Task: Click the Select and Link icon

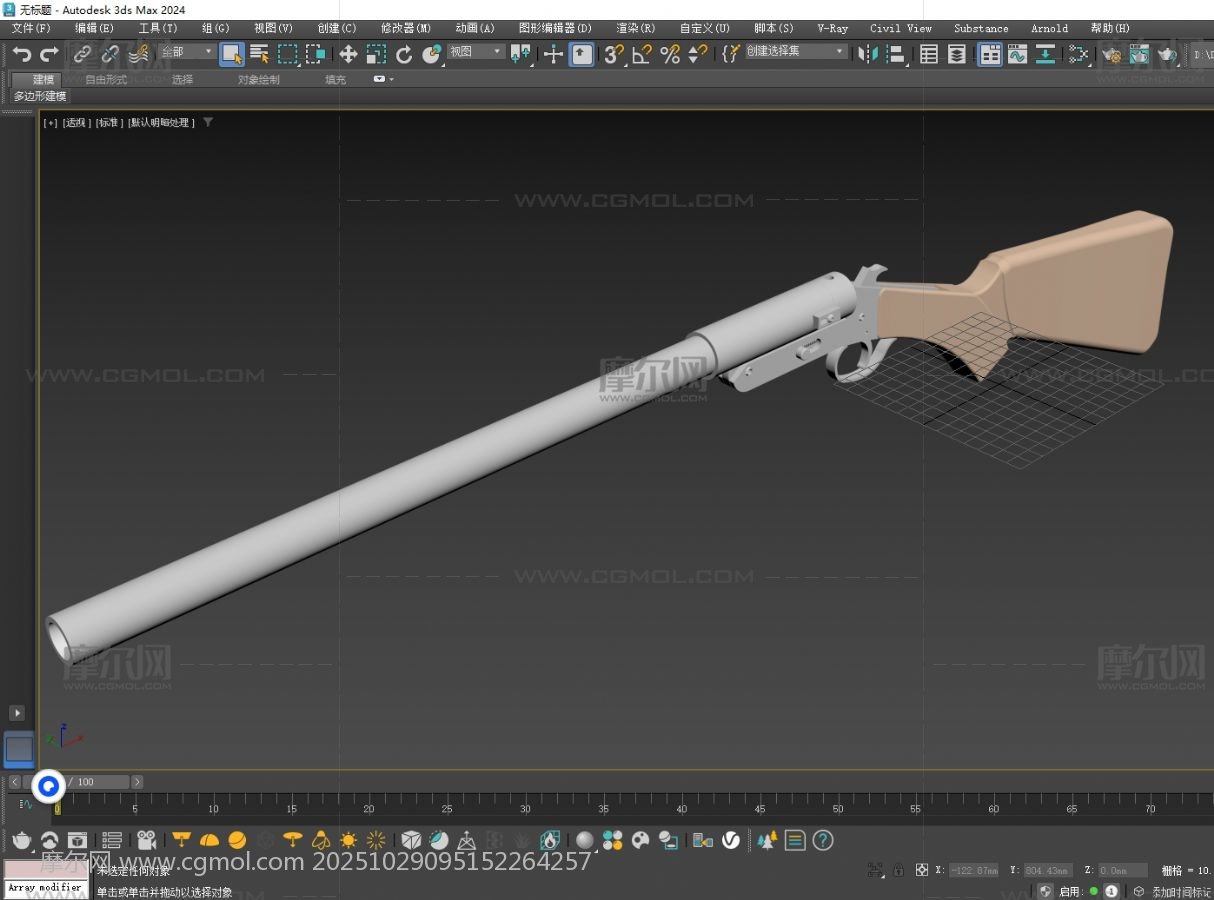Action: coord(82,55)
